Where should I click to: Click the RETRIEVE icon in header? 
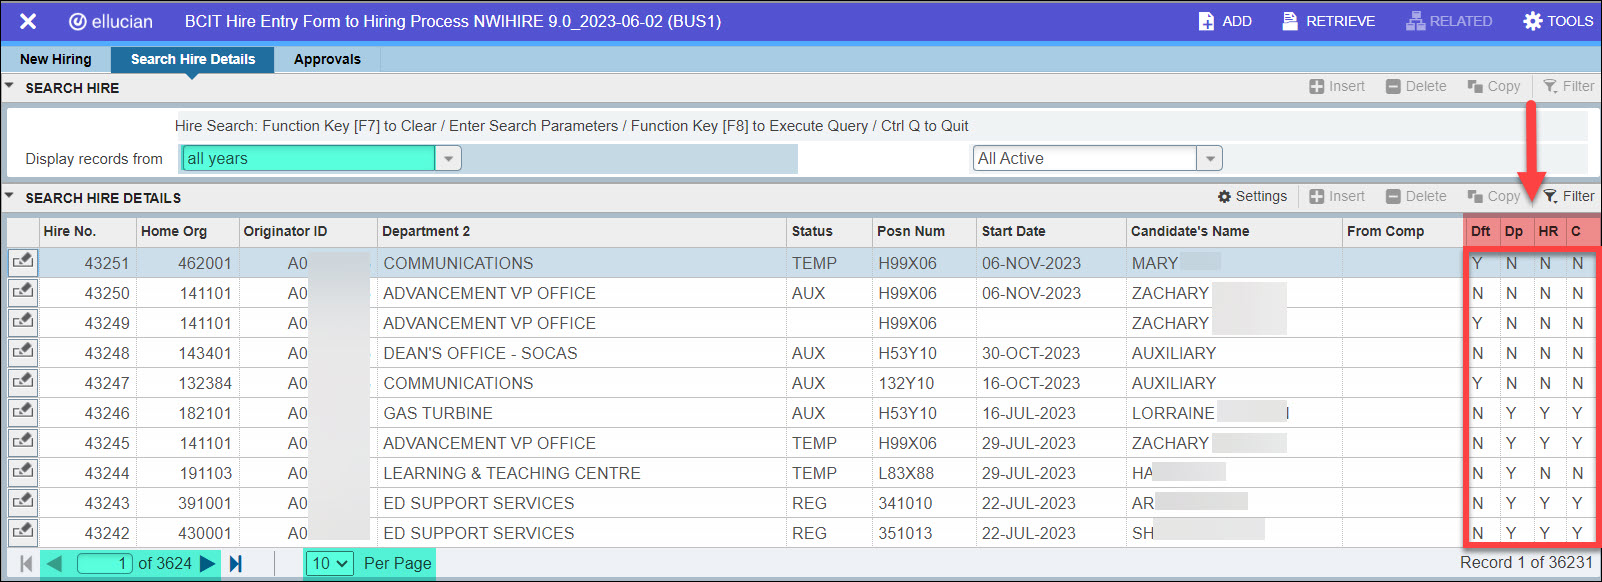[1290, 21]
